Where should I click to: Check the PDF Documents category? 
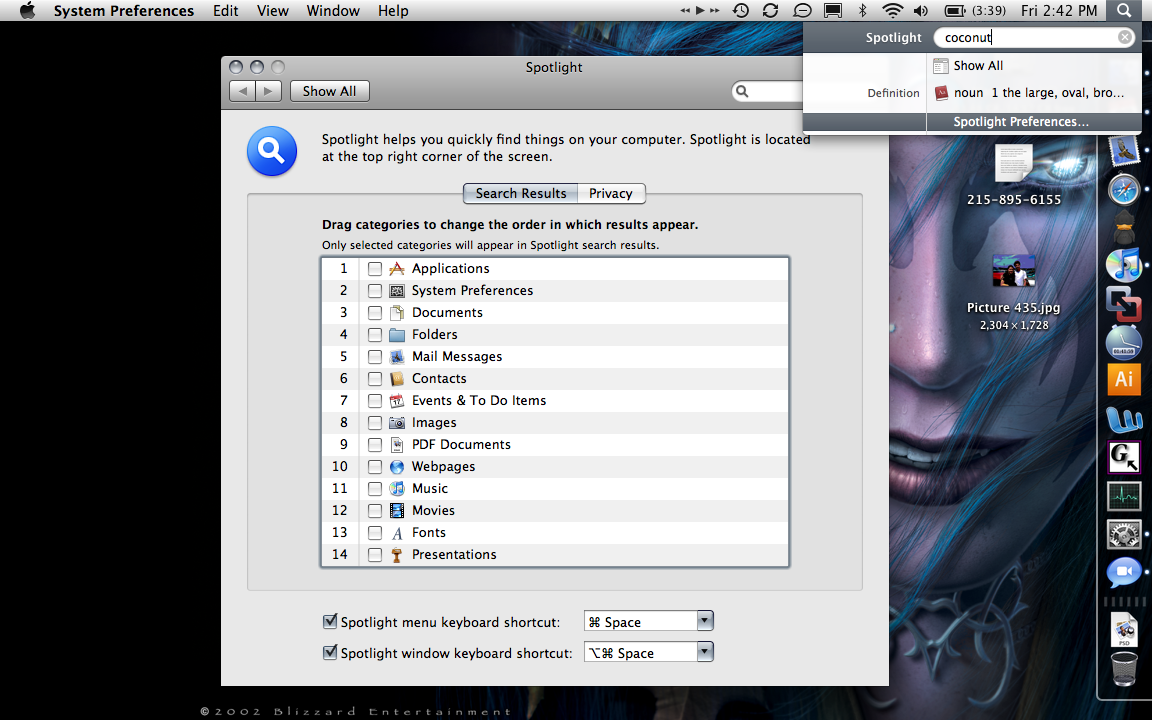(x=375, y=445)
